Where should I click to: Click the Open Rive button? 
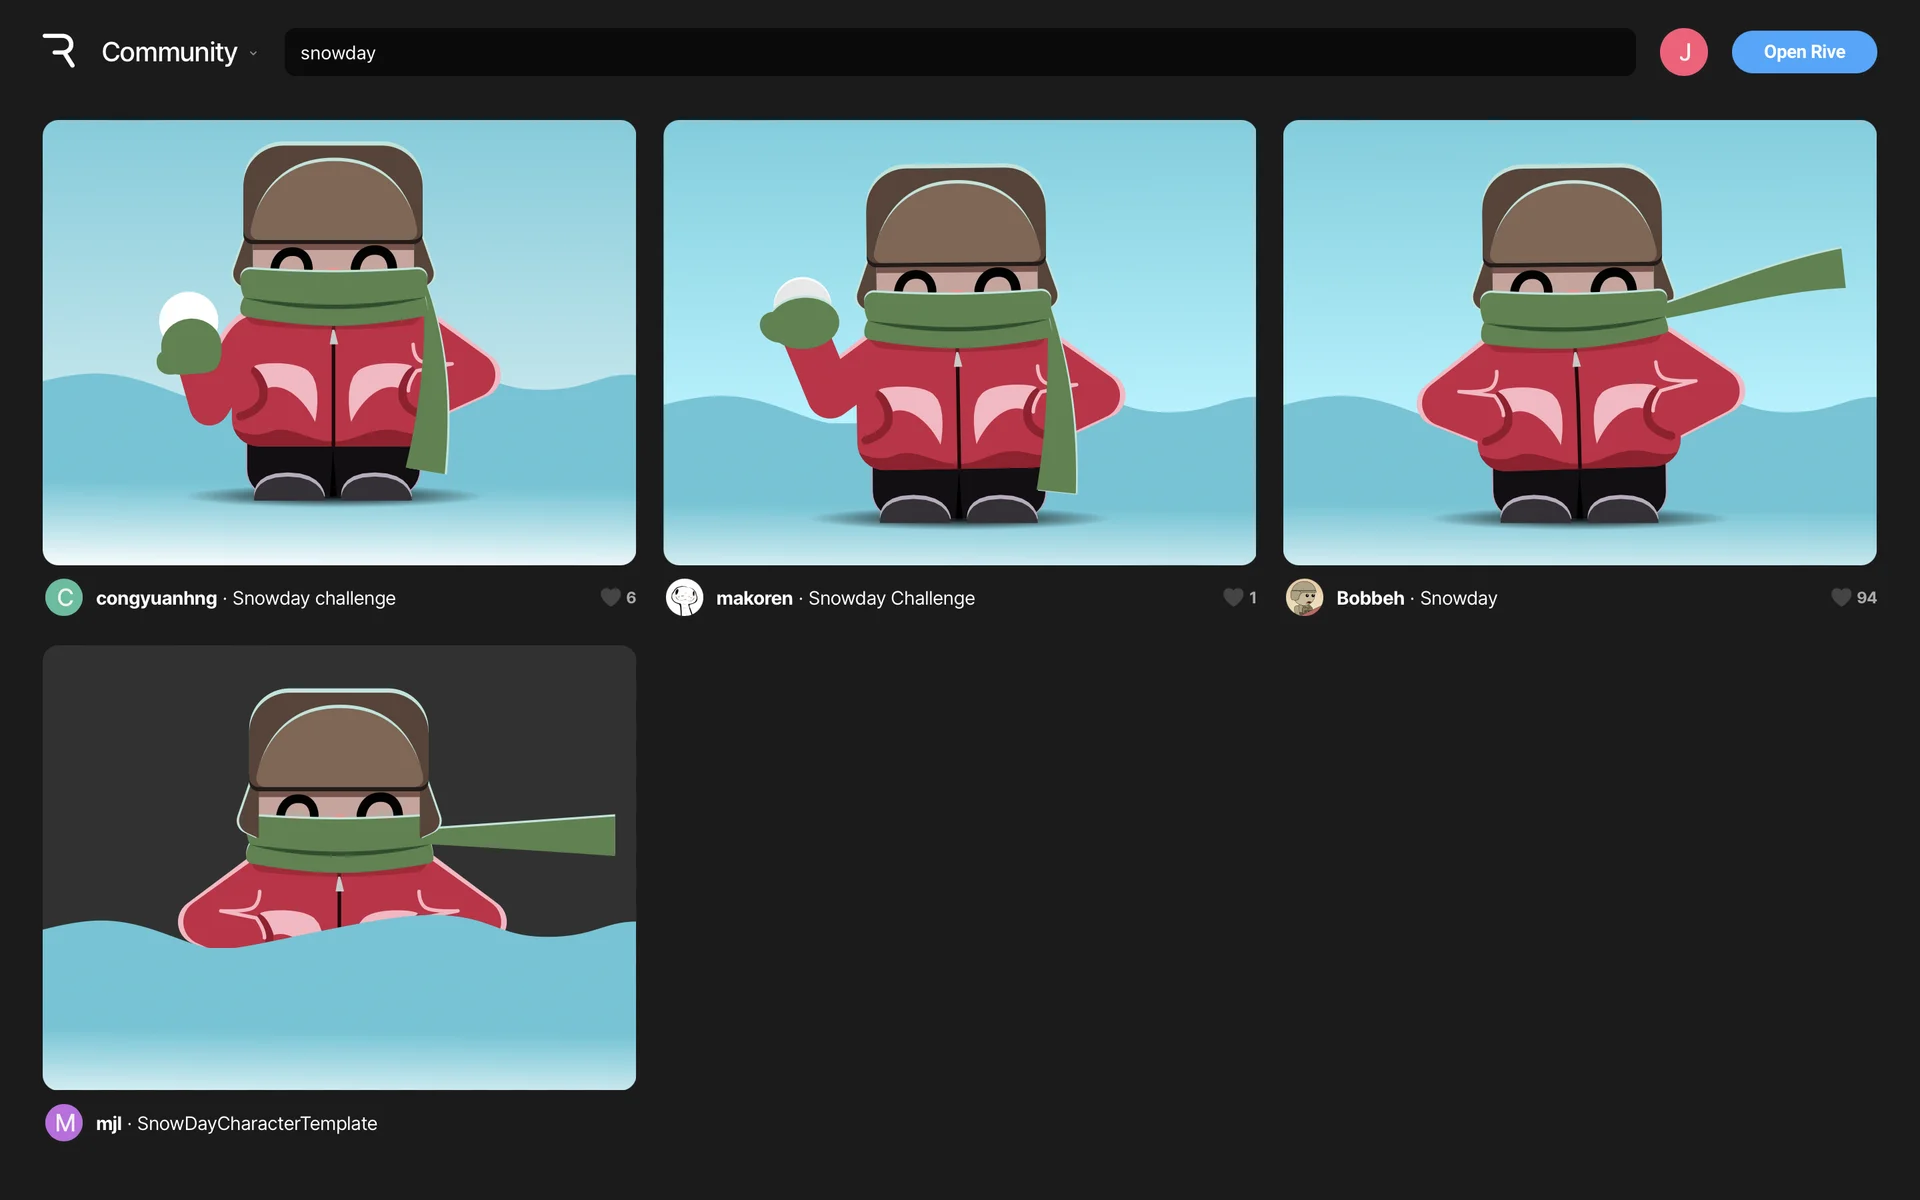pyautogui.click(x=1803, y=52)
